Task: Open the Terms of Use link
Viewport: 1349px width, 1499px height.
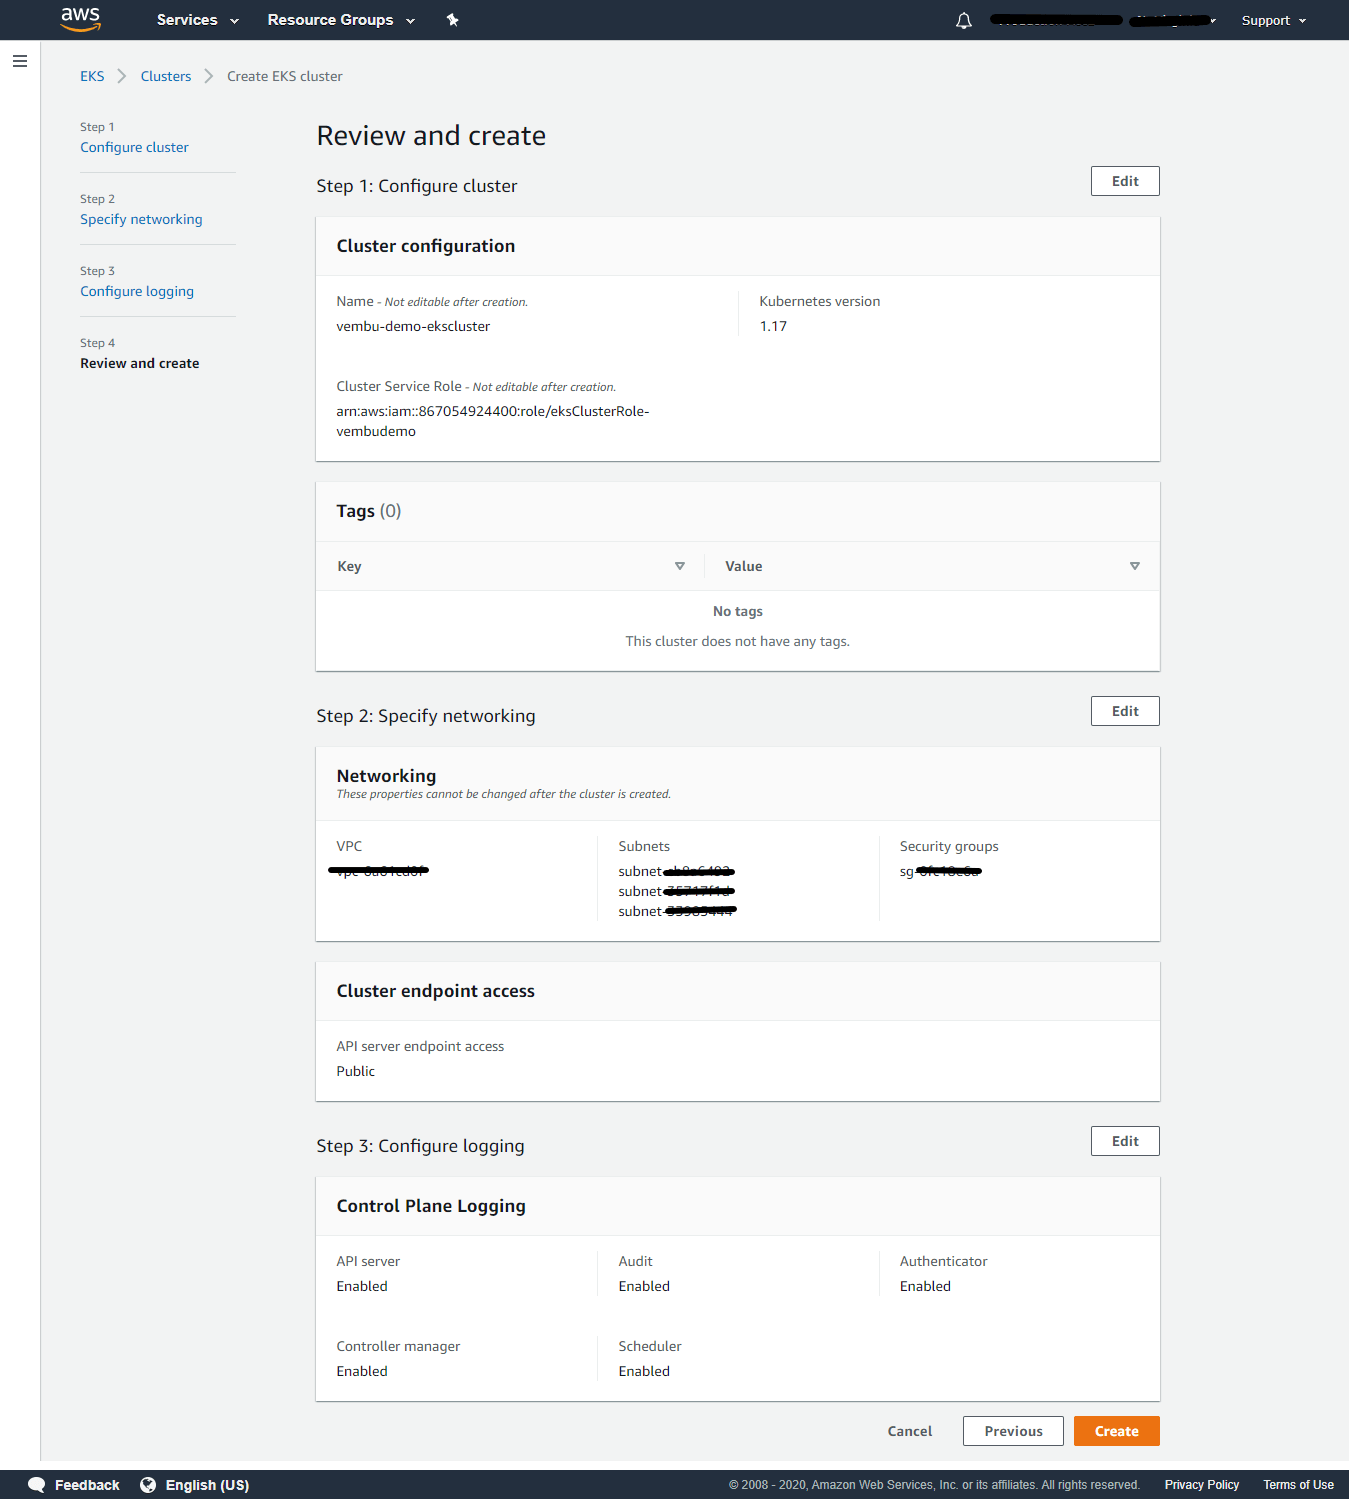Action: click(x=1298, y=1485)
